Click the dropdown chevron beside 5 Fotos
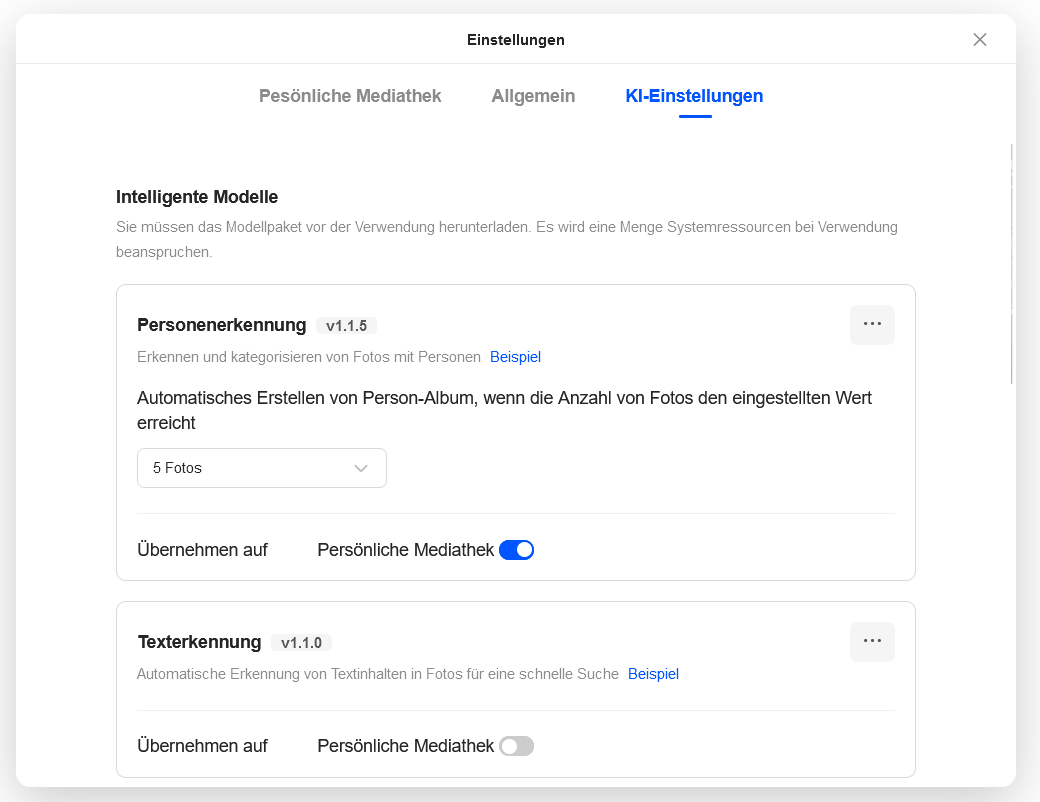Viewport: 1040px width, 802px height. coord(361,468)
